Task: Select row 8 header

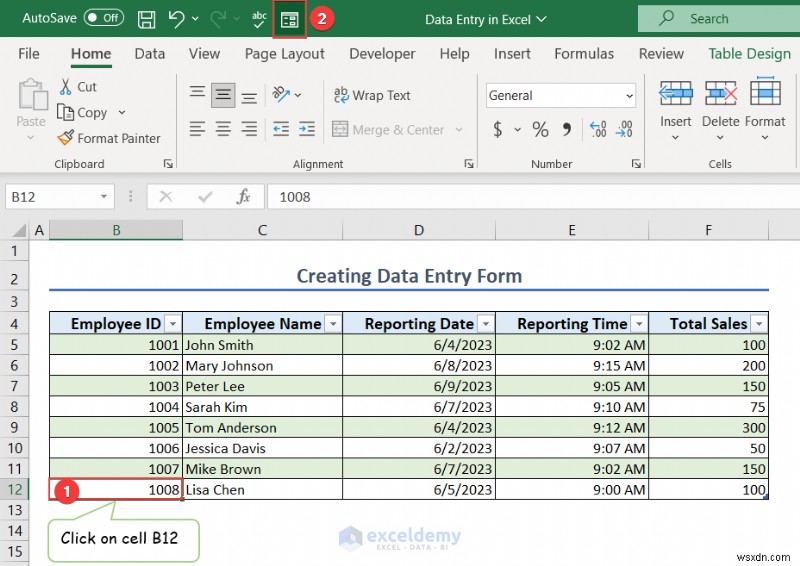Action: click(14, 407)
